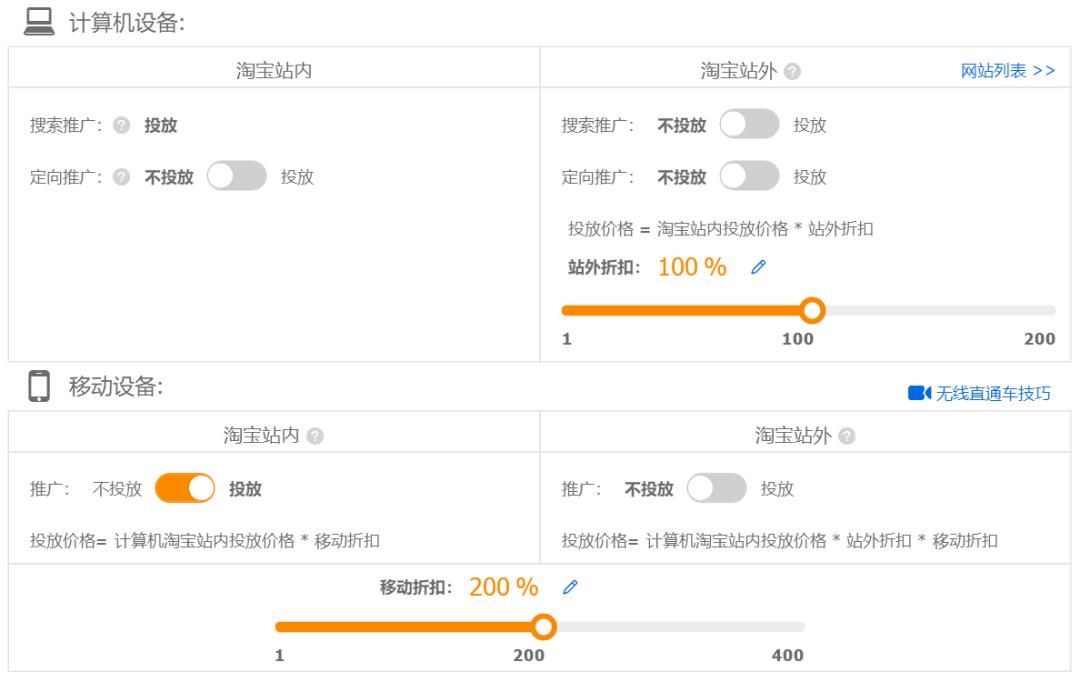Click the 站外折扣 slider handle

tap(813, 310)
